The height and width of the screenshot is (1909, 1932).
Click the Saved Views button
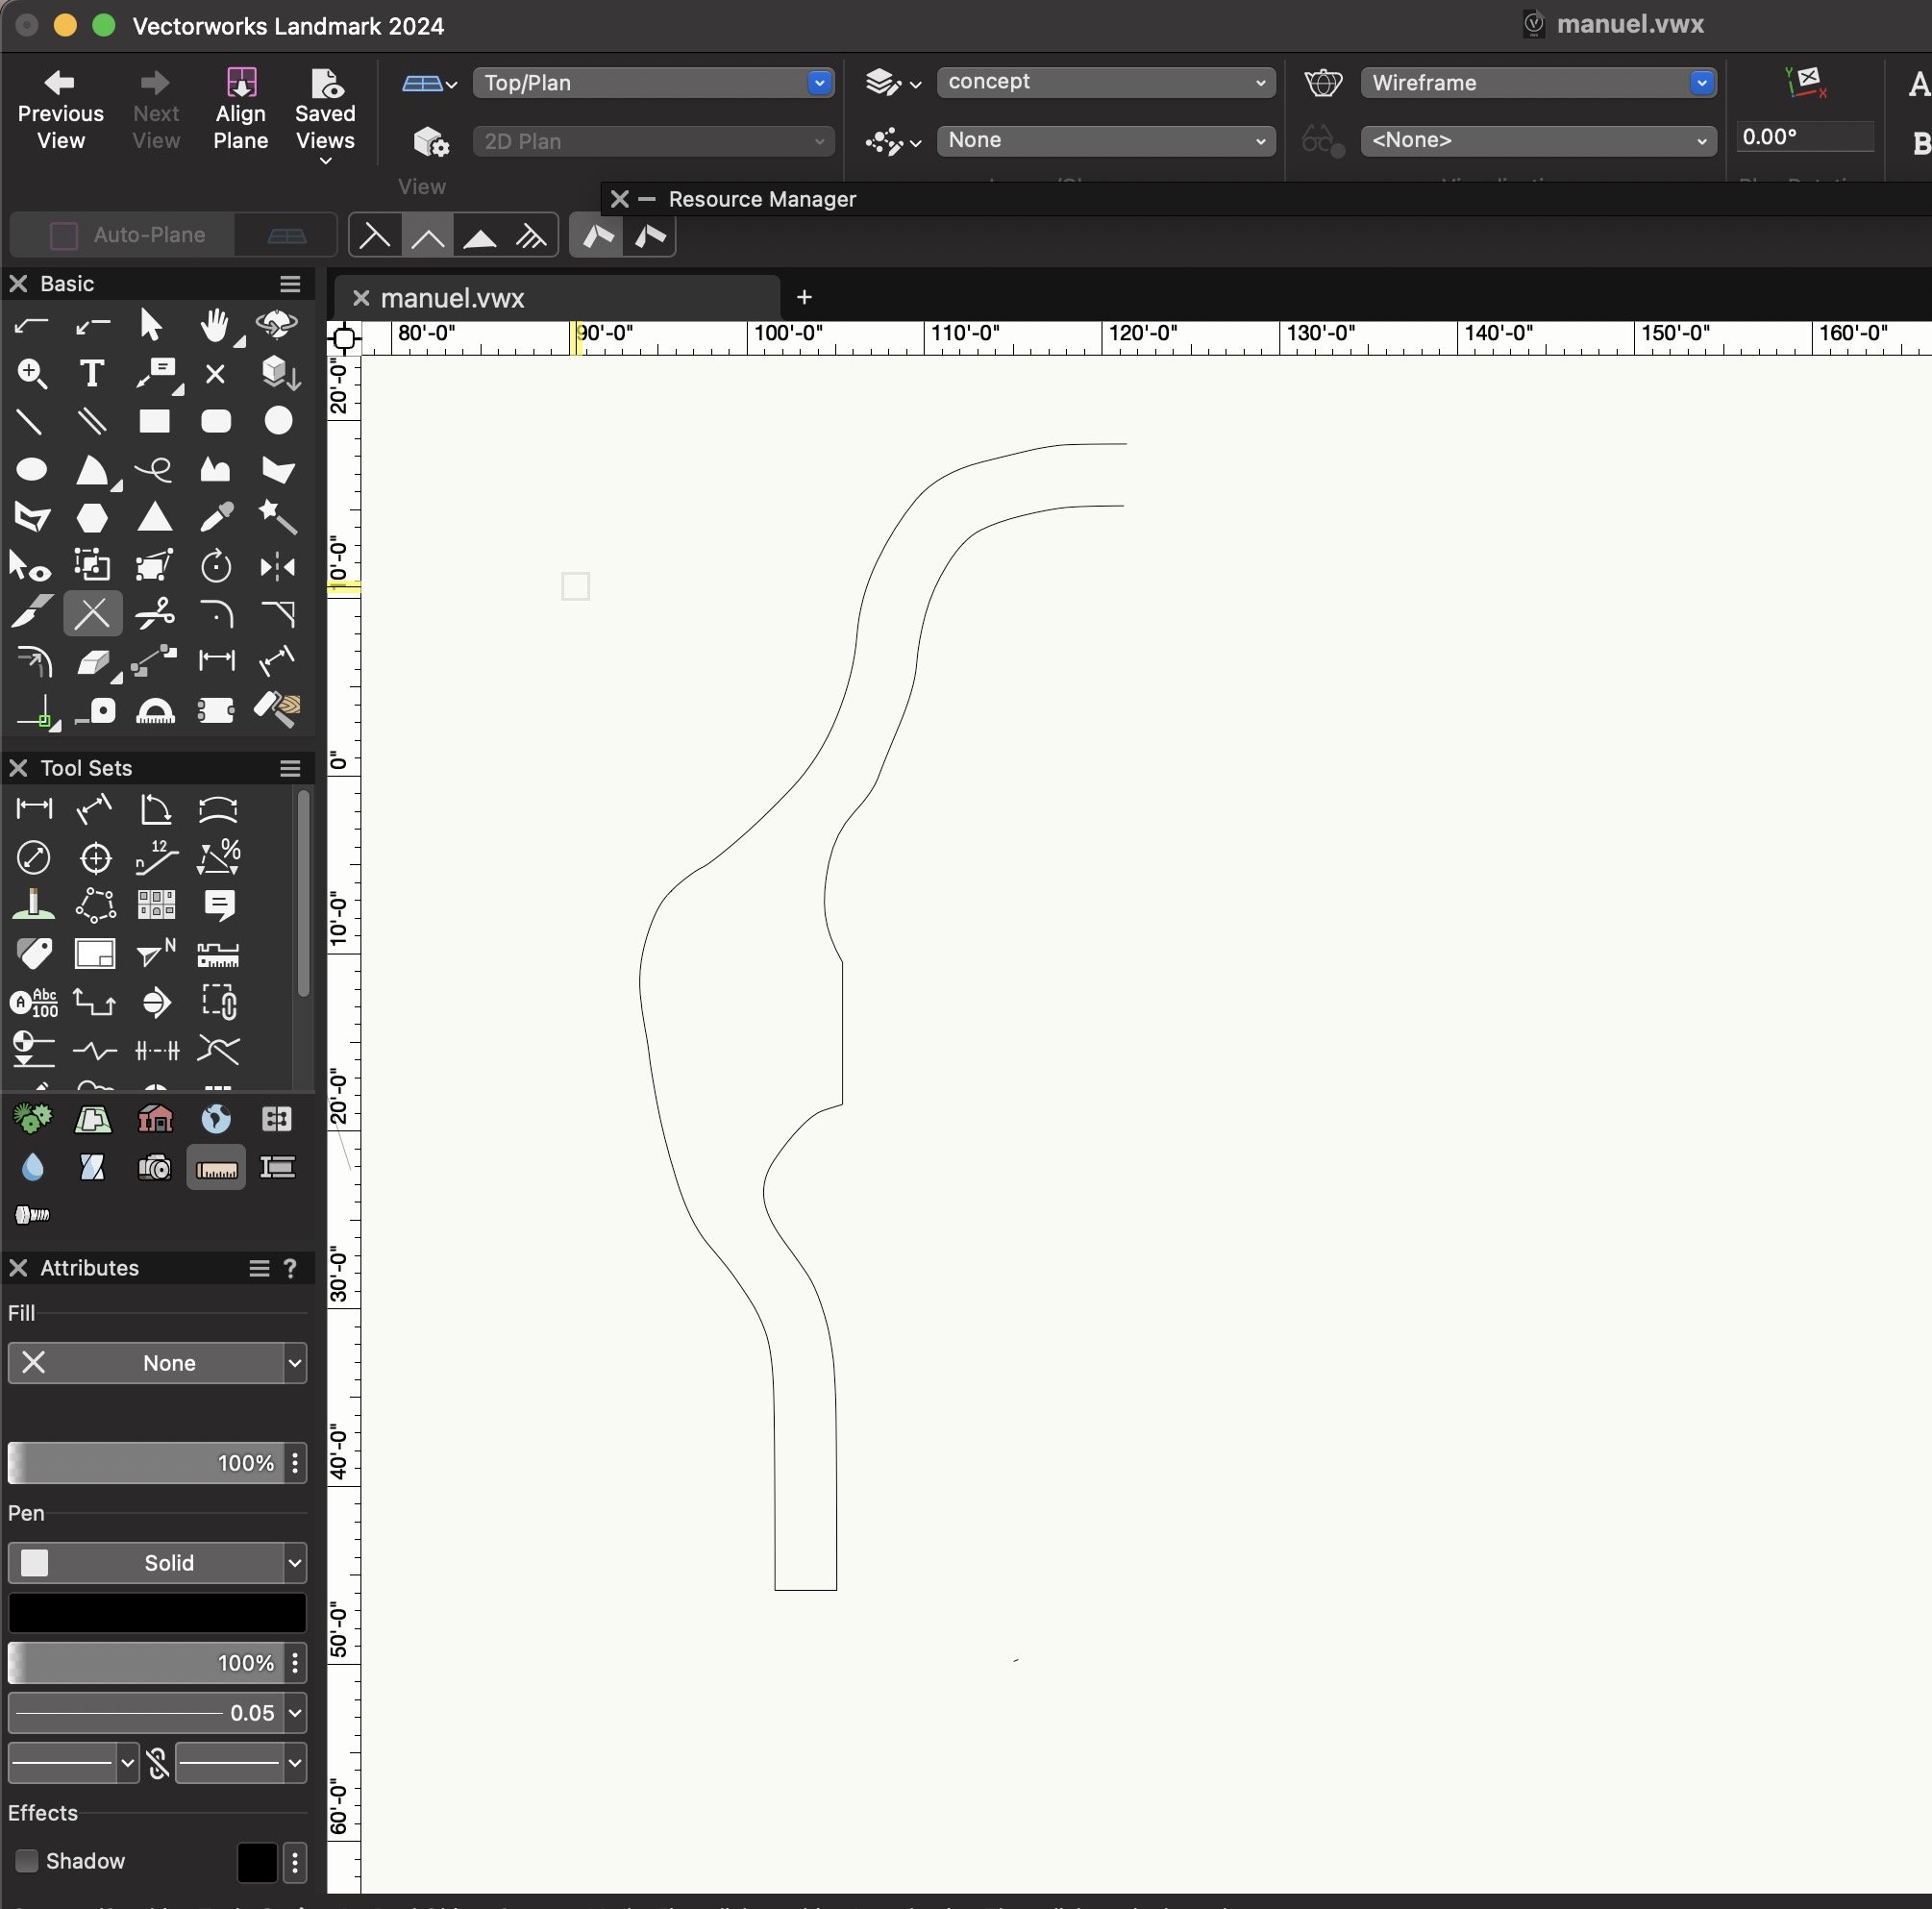pos(326,110)
